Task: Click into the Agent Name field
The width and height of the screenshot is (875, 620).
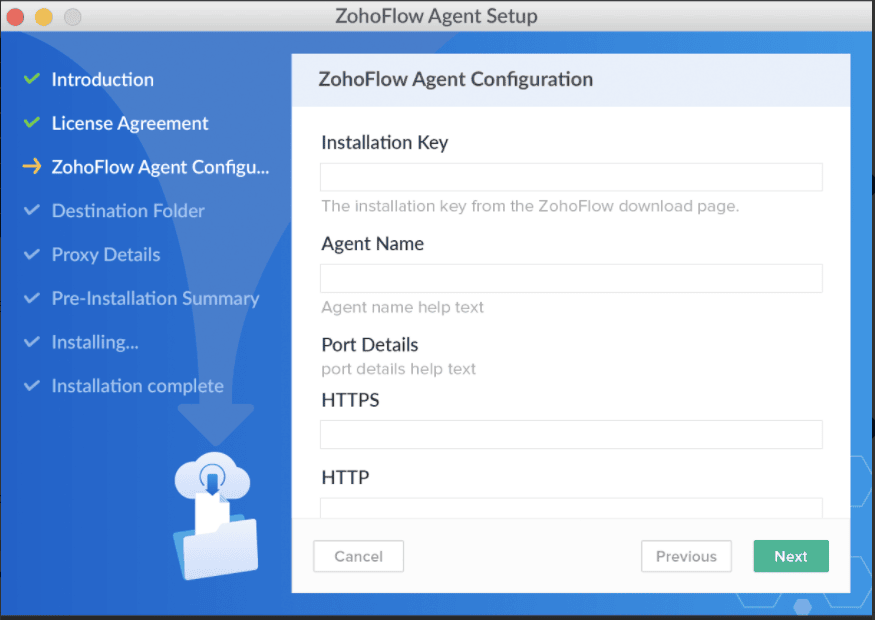Action: coord(571,278)
